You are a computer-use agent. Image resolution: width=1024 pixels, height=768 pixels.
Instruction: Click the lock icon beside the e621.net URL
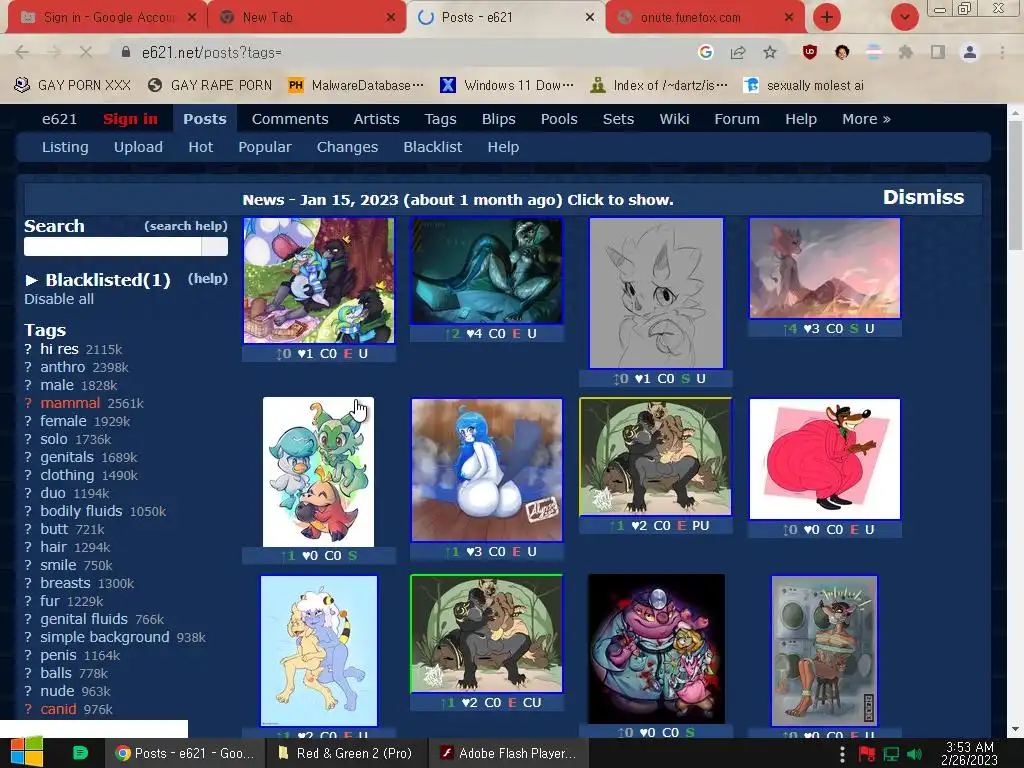coord(126,52)
